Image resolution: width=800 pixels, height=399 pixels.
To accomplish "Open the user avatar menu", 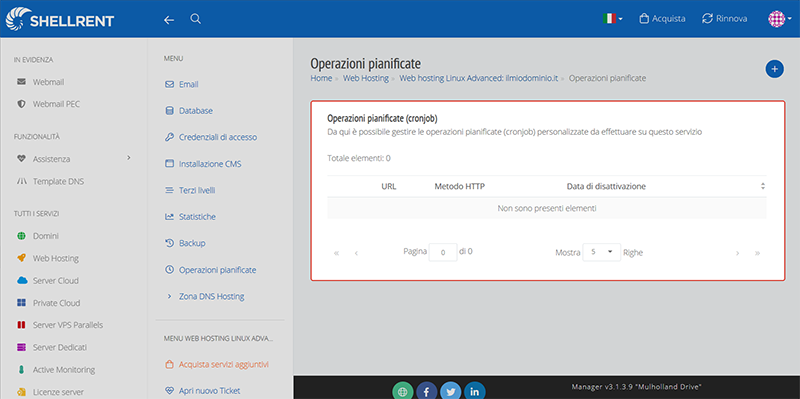I will [777, 19].
